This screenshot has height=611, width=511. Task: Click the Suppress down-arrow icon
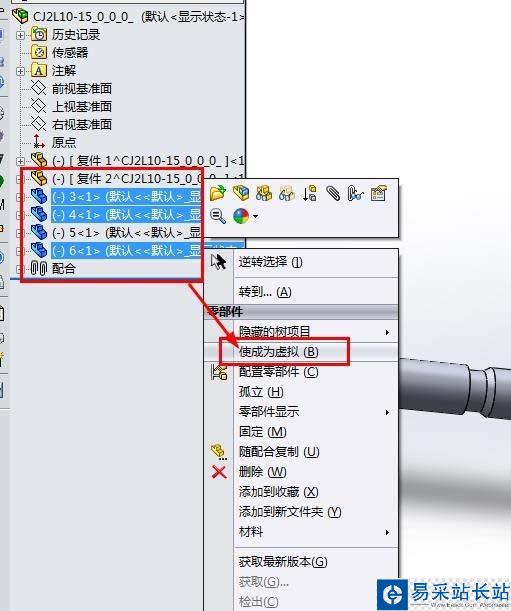point(309,193)
